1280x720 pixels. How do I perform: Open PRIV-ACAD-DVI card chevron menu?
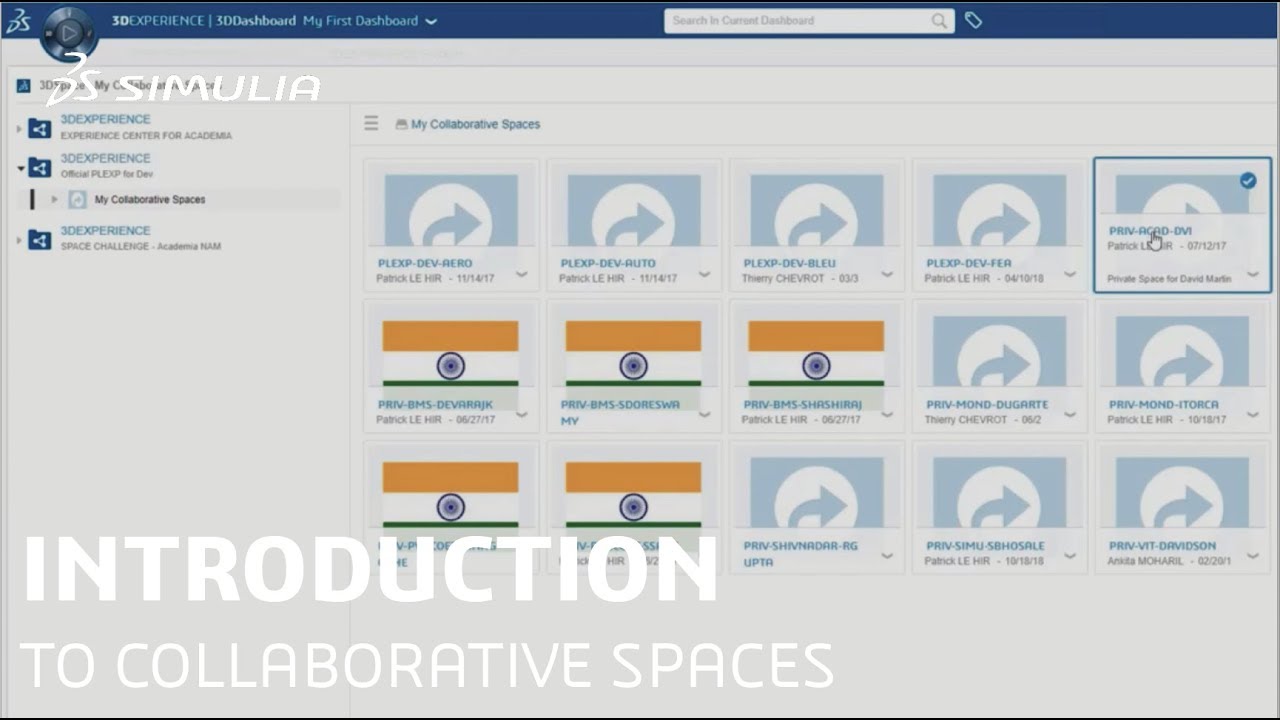[1253, 274]
